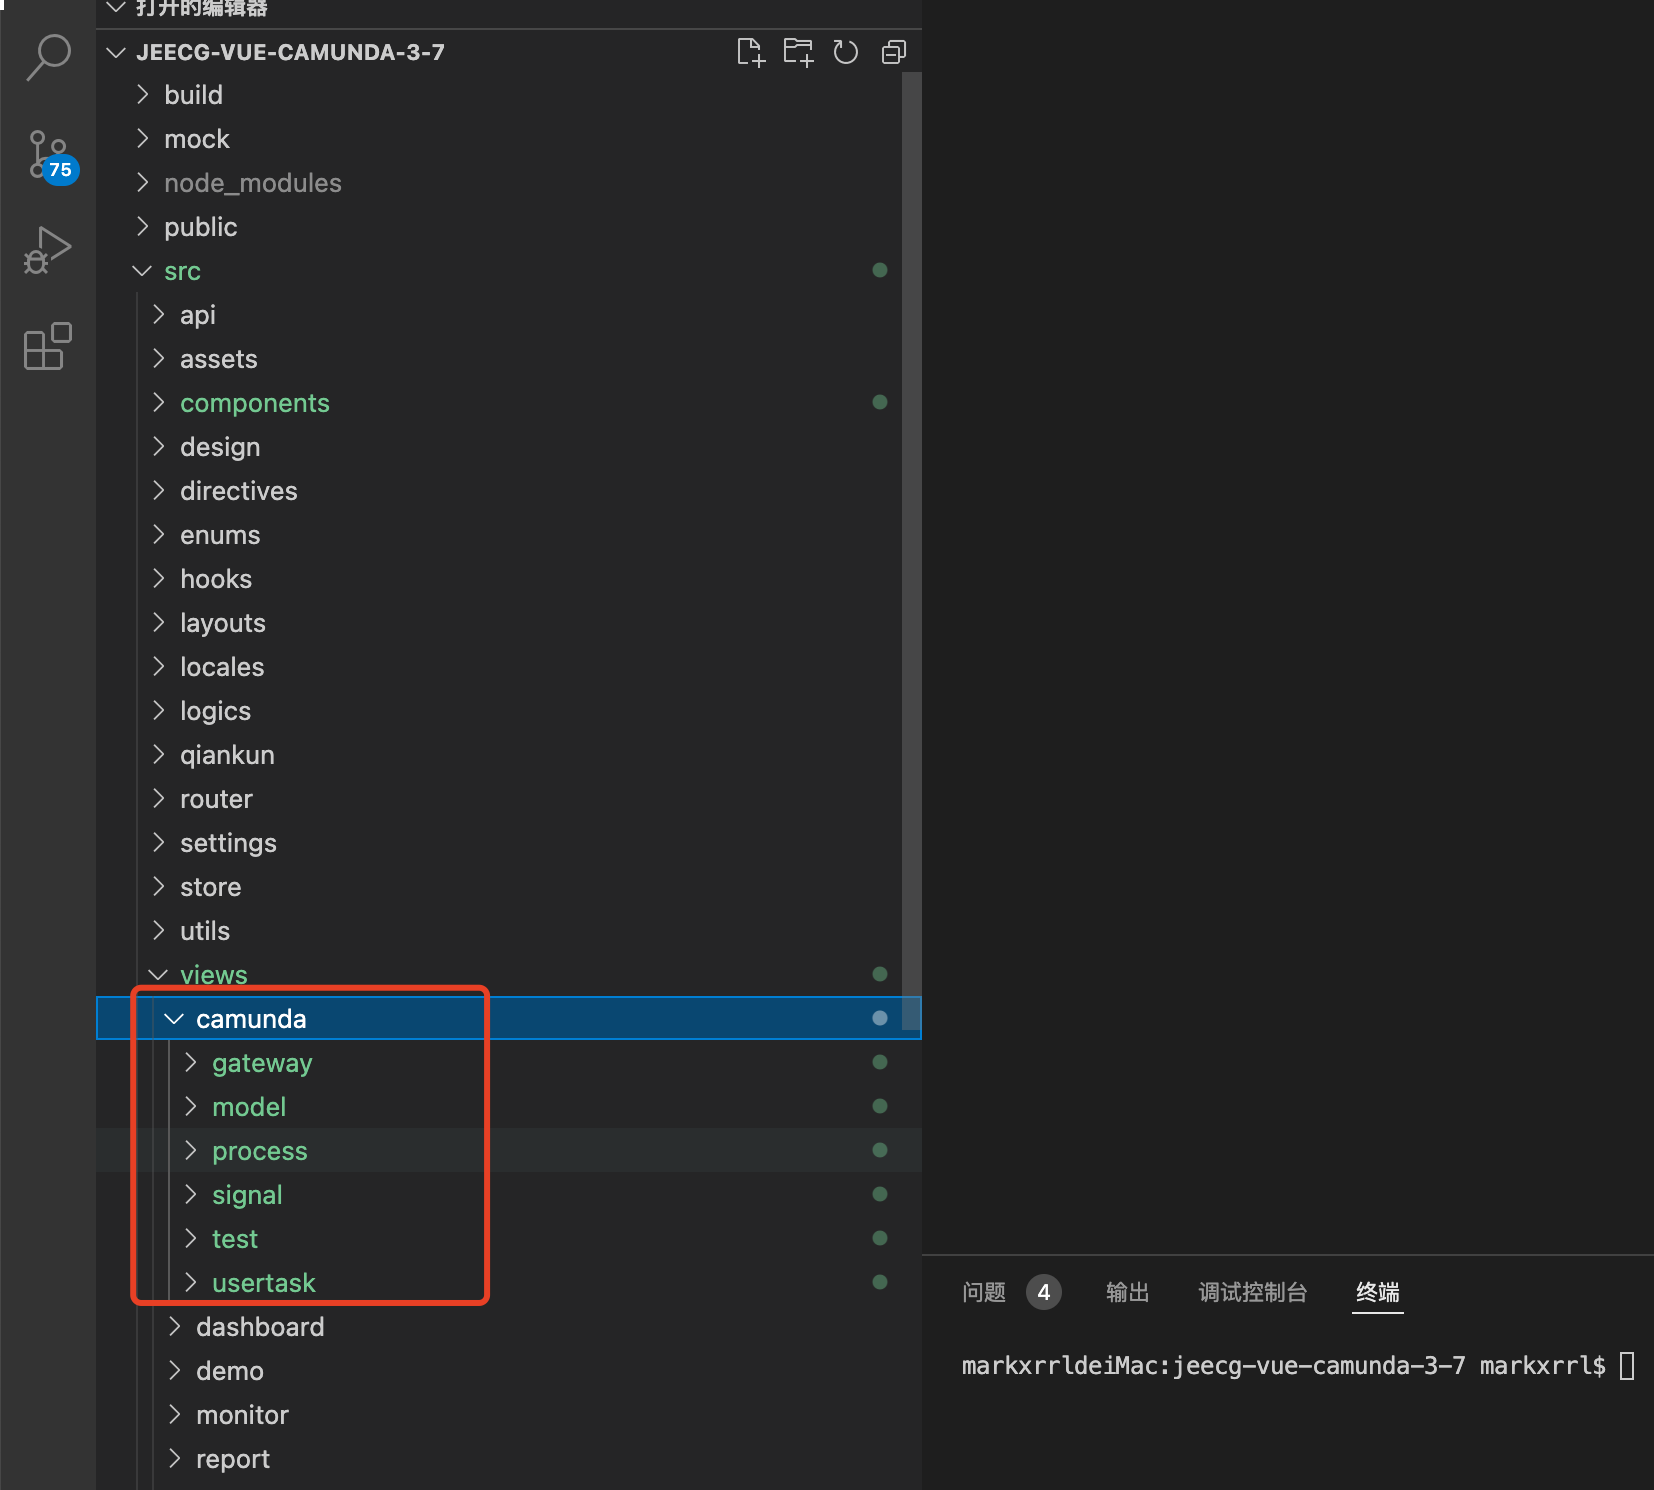Click the New File icon in explorer header
The width and height of the screenshot is (1654, 1490).
750,52
